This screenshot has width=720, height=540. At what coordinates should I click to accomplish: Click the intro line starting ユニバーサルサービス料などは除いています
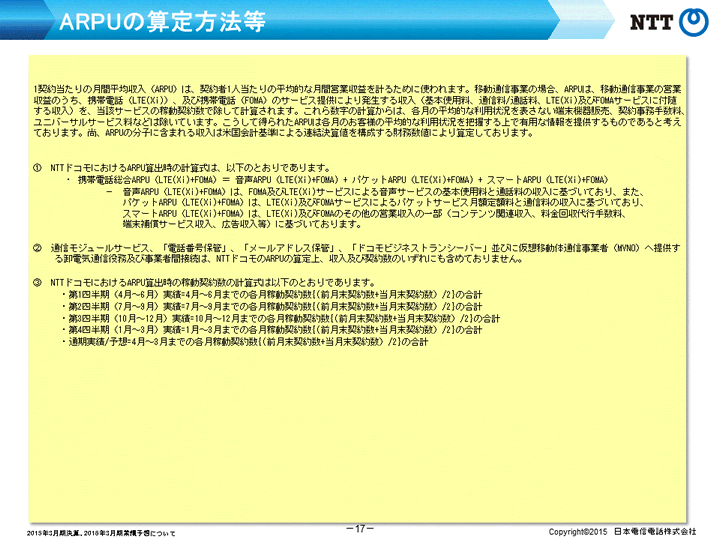tap(357, 122)
